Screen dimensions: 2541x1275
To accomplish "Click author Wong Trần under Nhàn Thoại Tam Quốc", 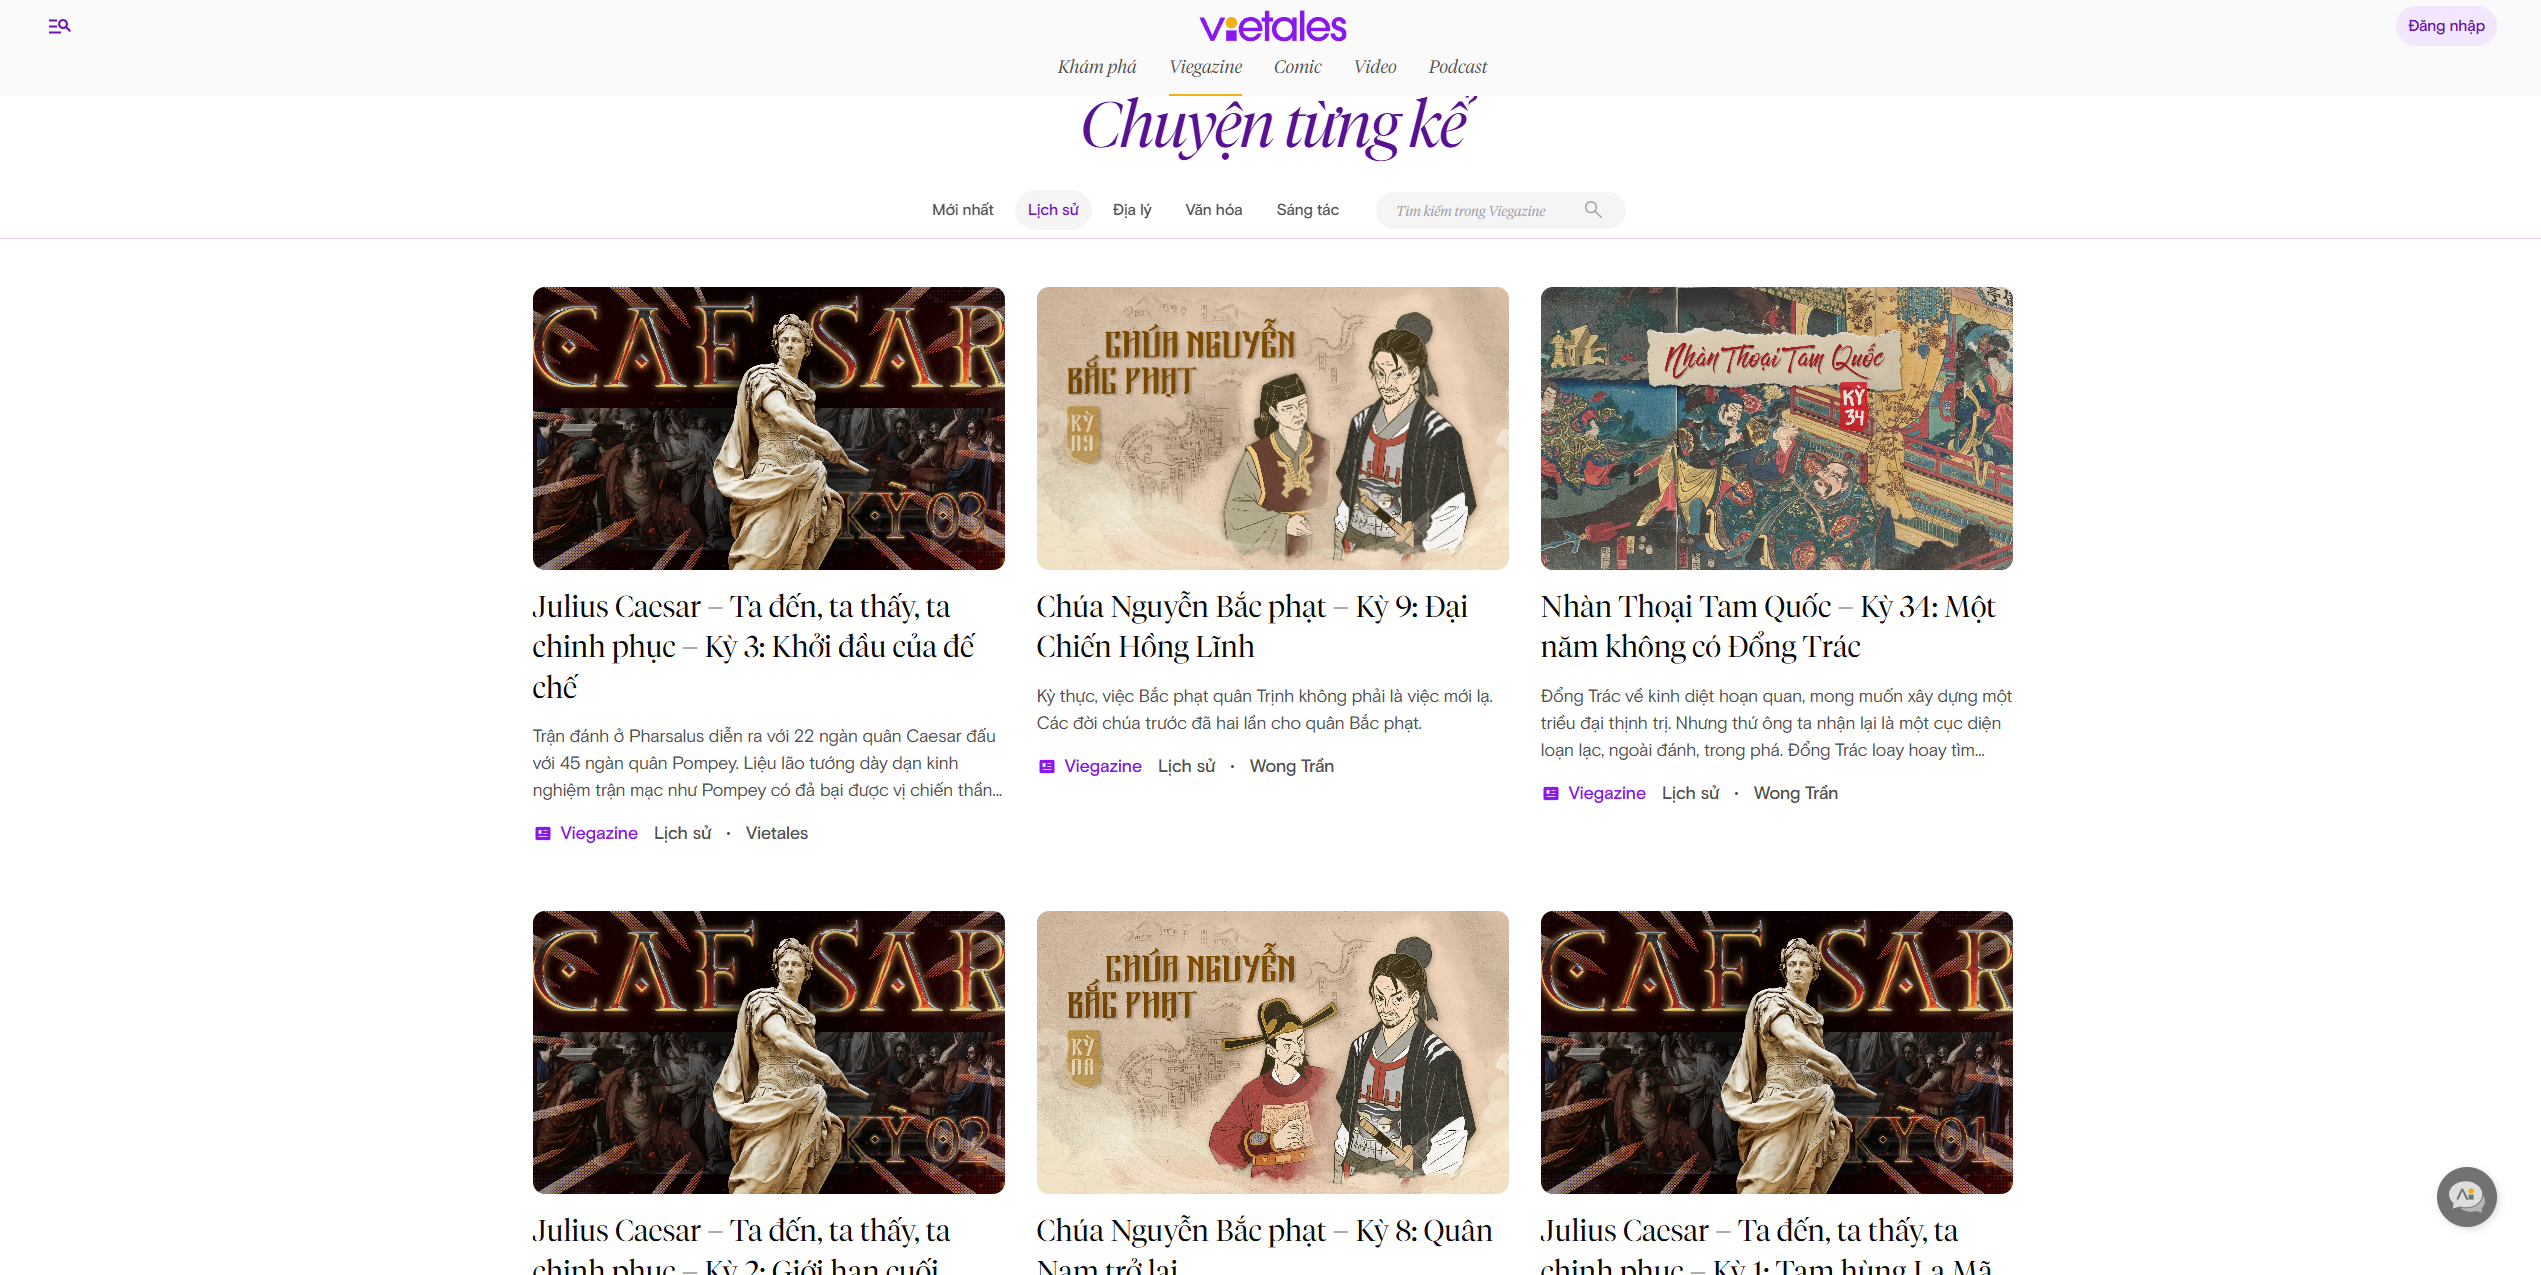I will coord(1795,794).
